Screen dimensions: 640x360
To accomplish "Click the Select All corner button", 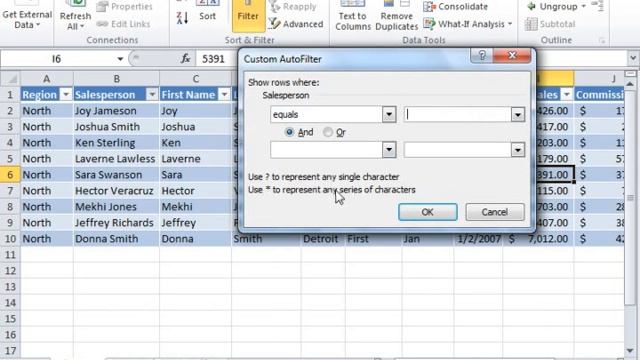I will point(11,78).
